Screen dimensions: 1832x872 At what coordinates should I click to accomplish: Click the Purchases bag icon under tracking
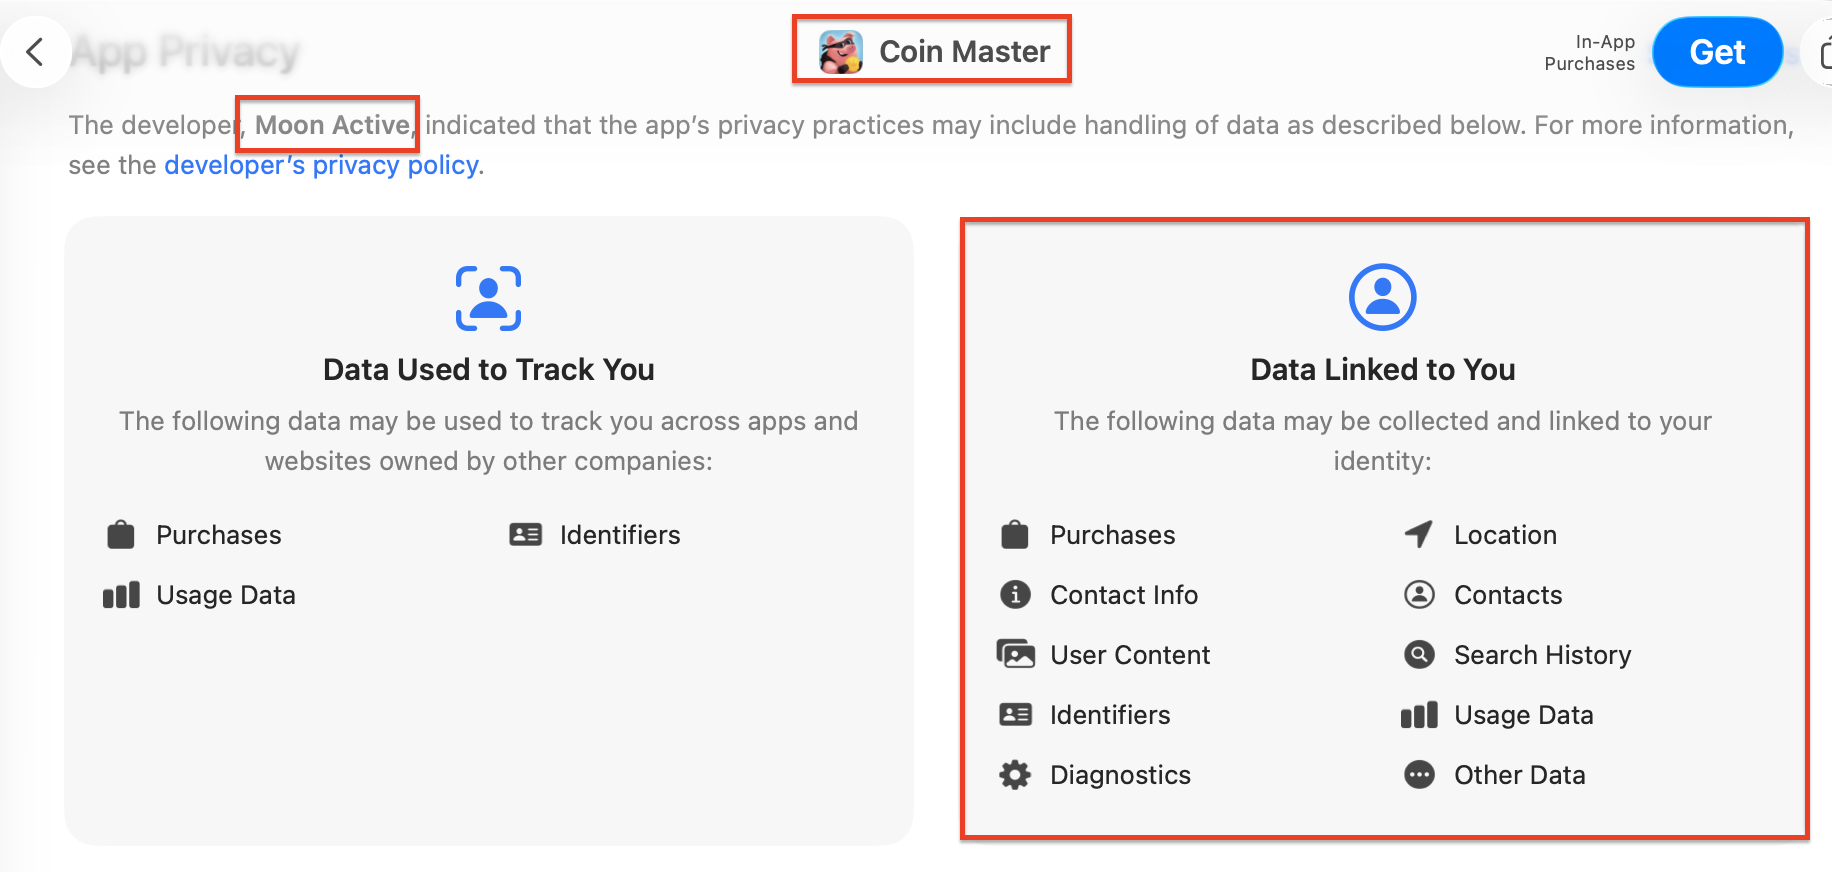(121, 535)
